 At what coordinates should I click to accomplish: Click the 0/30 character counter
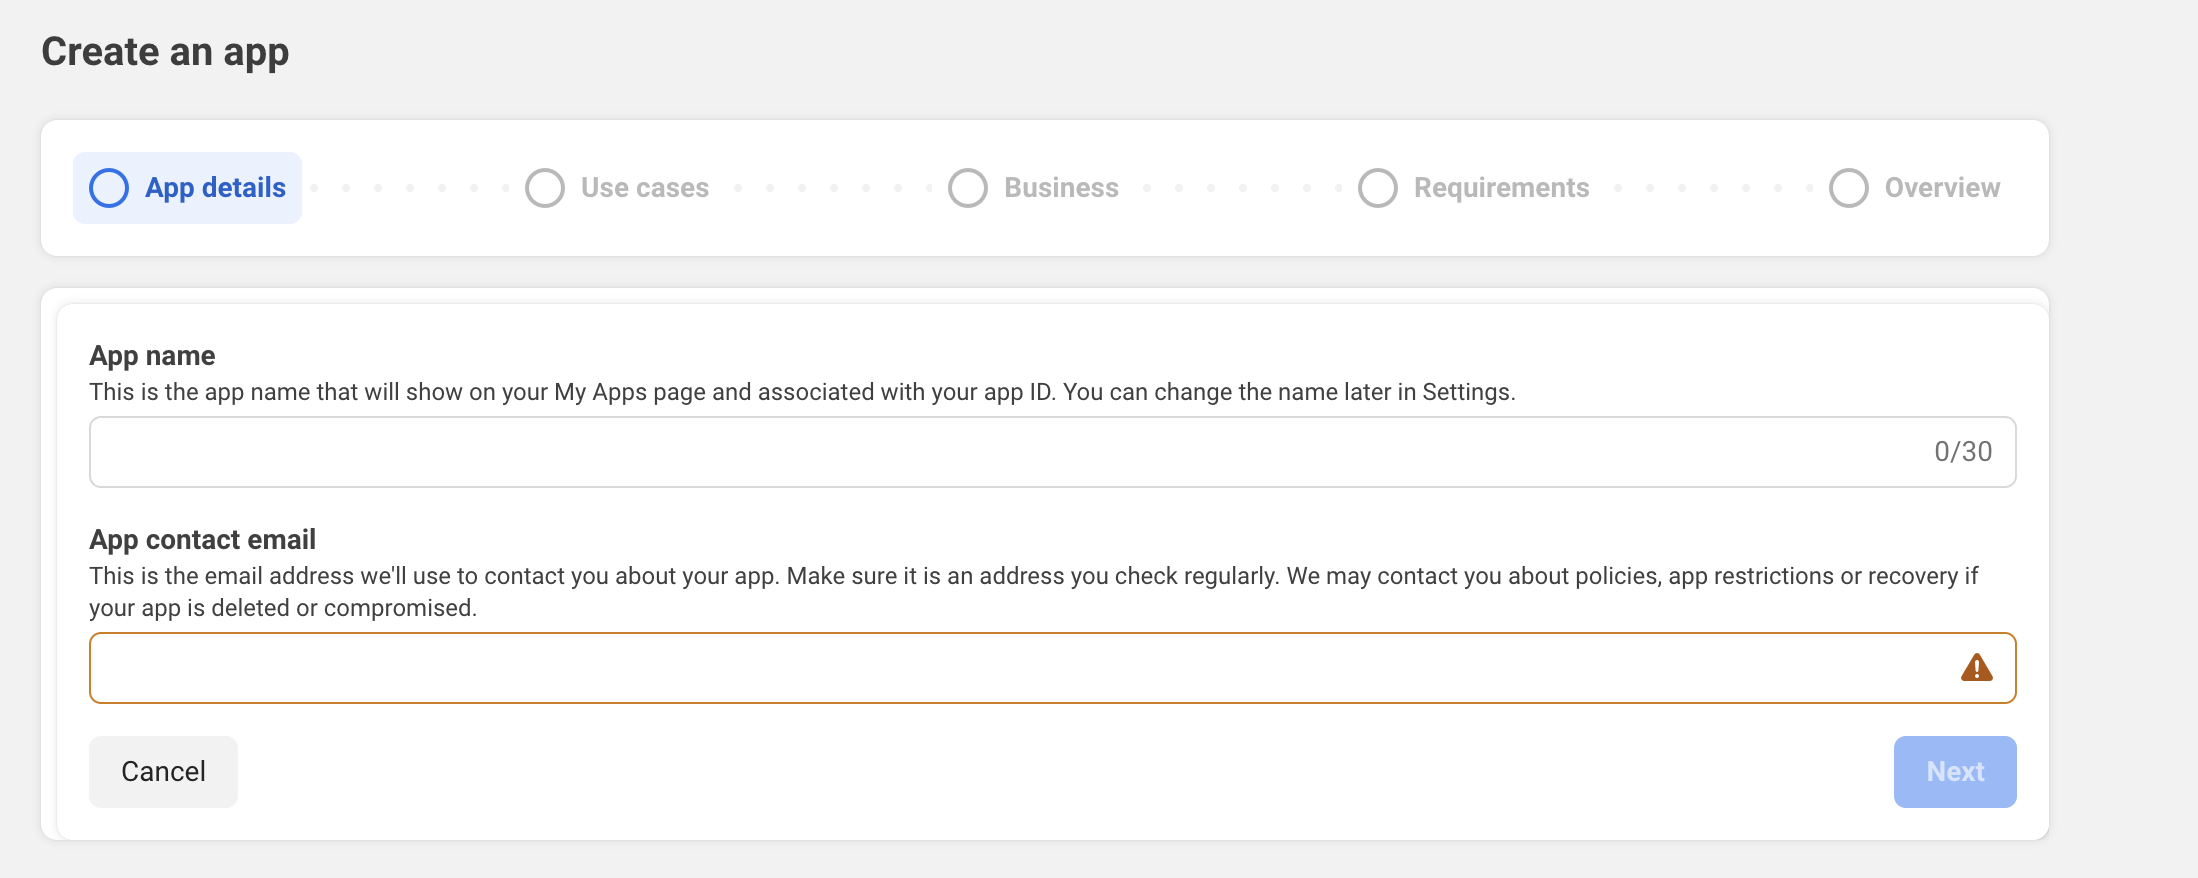coord(1963,452)
